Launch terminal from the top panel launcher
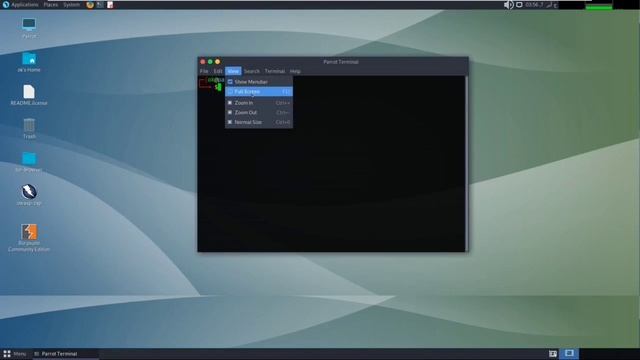Viewport: 640px width, 360px height. click(x=100, y=4)
